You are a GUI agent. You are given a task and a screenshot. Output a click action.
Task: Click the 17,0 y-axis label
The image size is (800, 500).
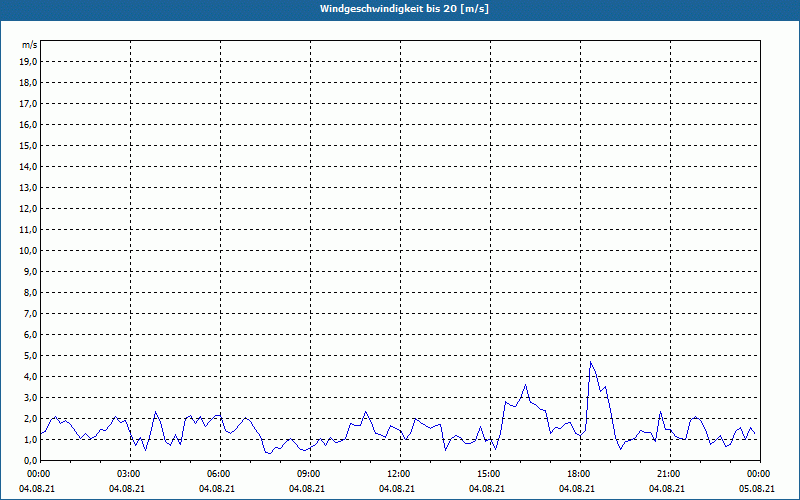[x=28, y=104]
